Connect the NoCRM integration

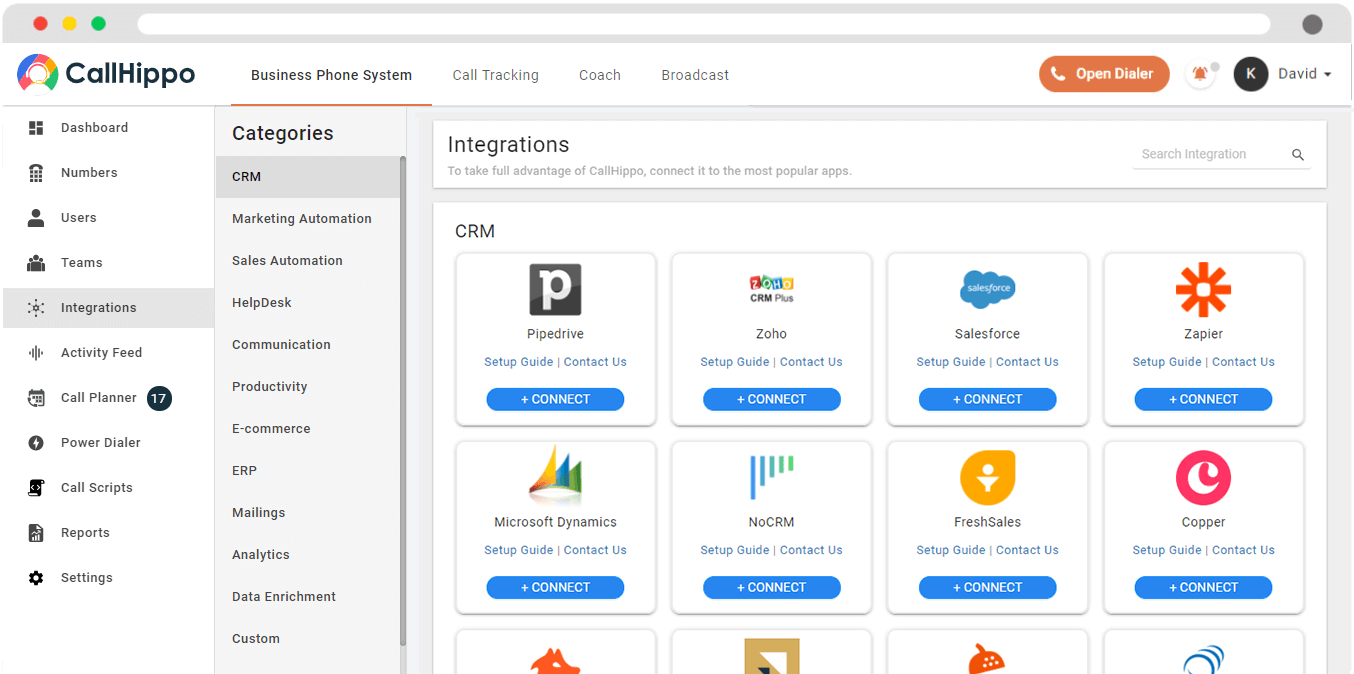click(x=771, y=587)
